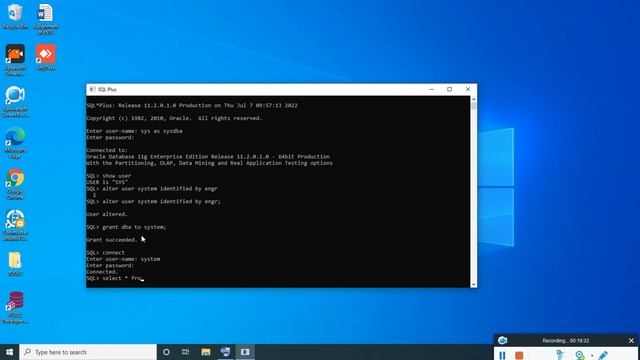Pause the screen recording

pyautogui.click(x=502, y=356)
